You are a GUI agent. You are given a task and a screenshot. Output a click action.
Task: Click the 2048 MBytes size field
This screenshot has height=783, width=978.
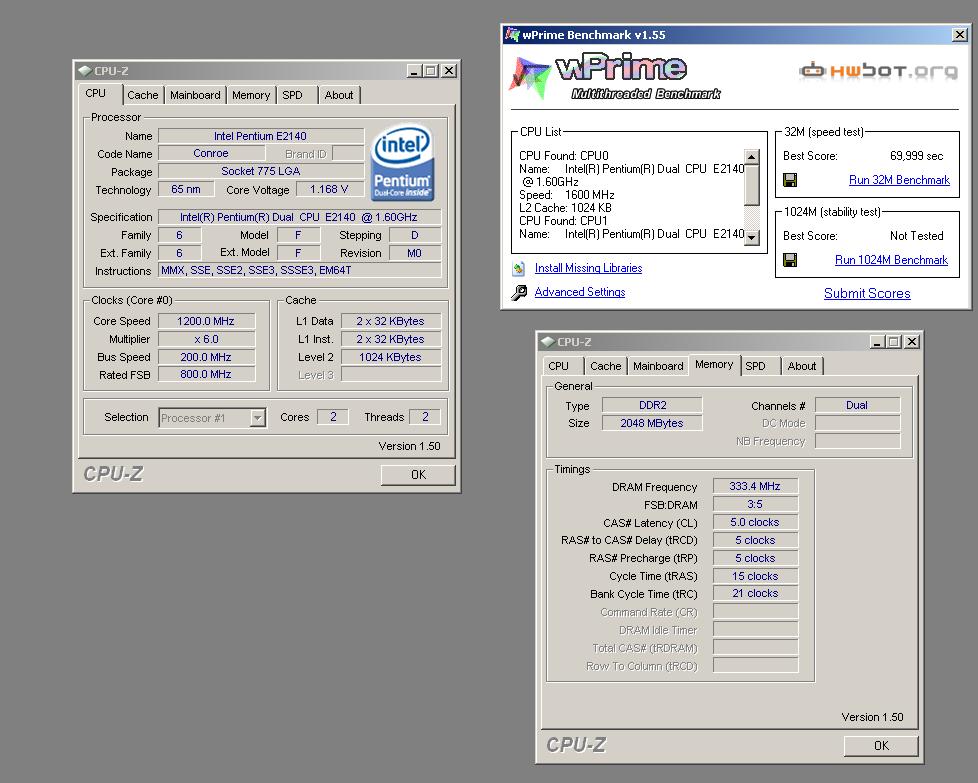tap(652, 424)
